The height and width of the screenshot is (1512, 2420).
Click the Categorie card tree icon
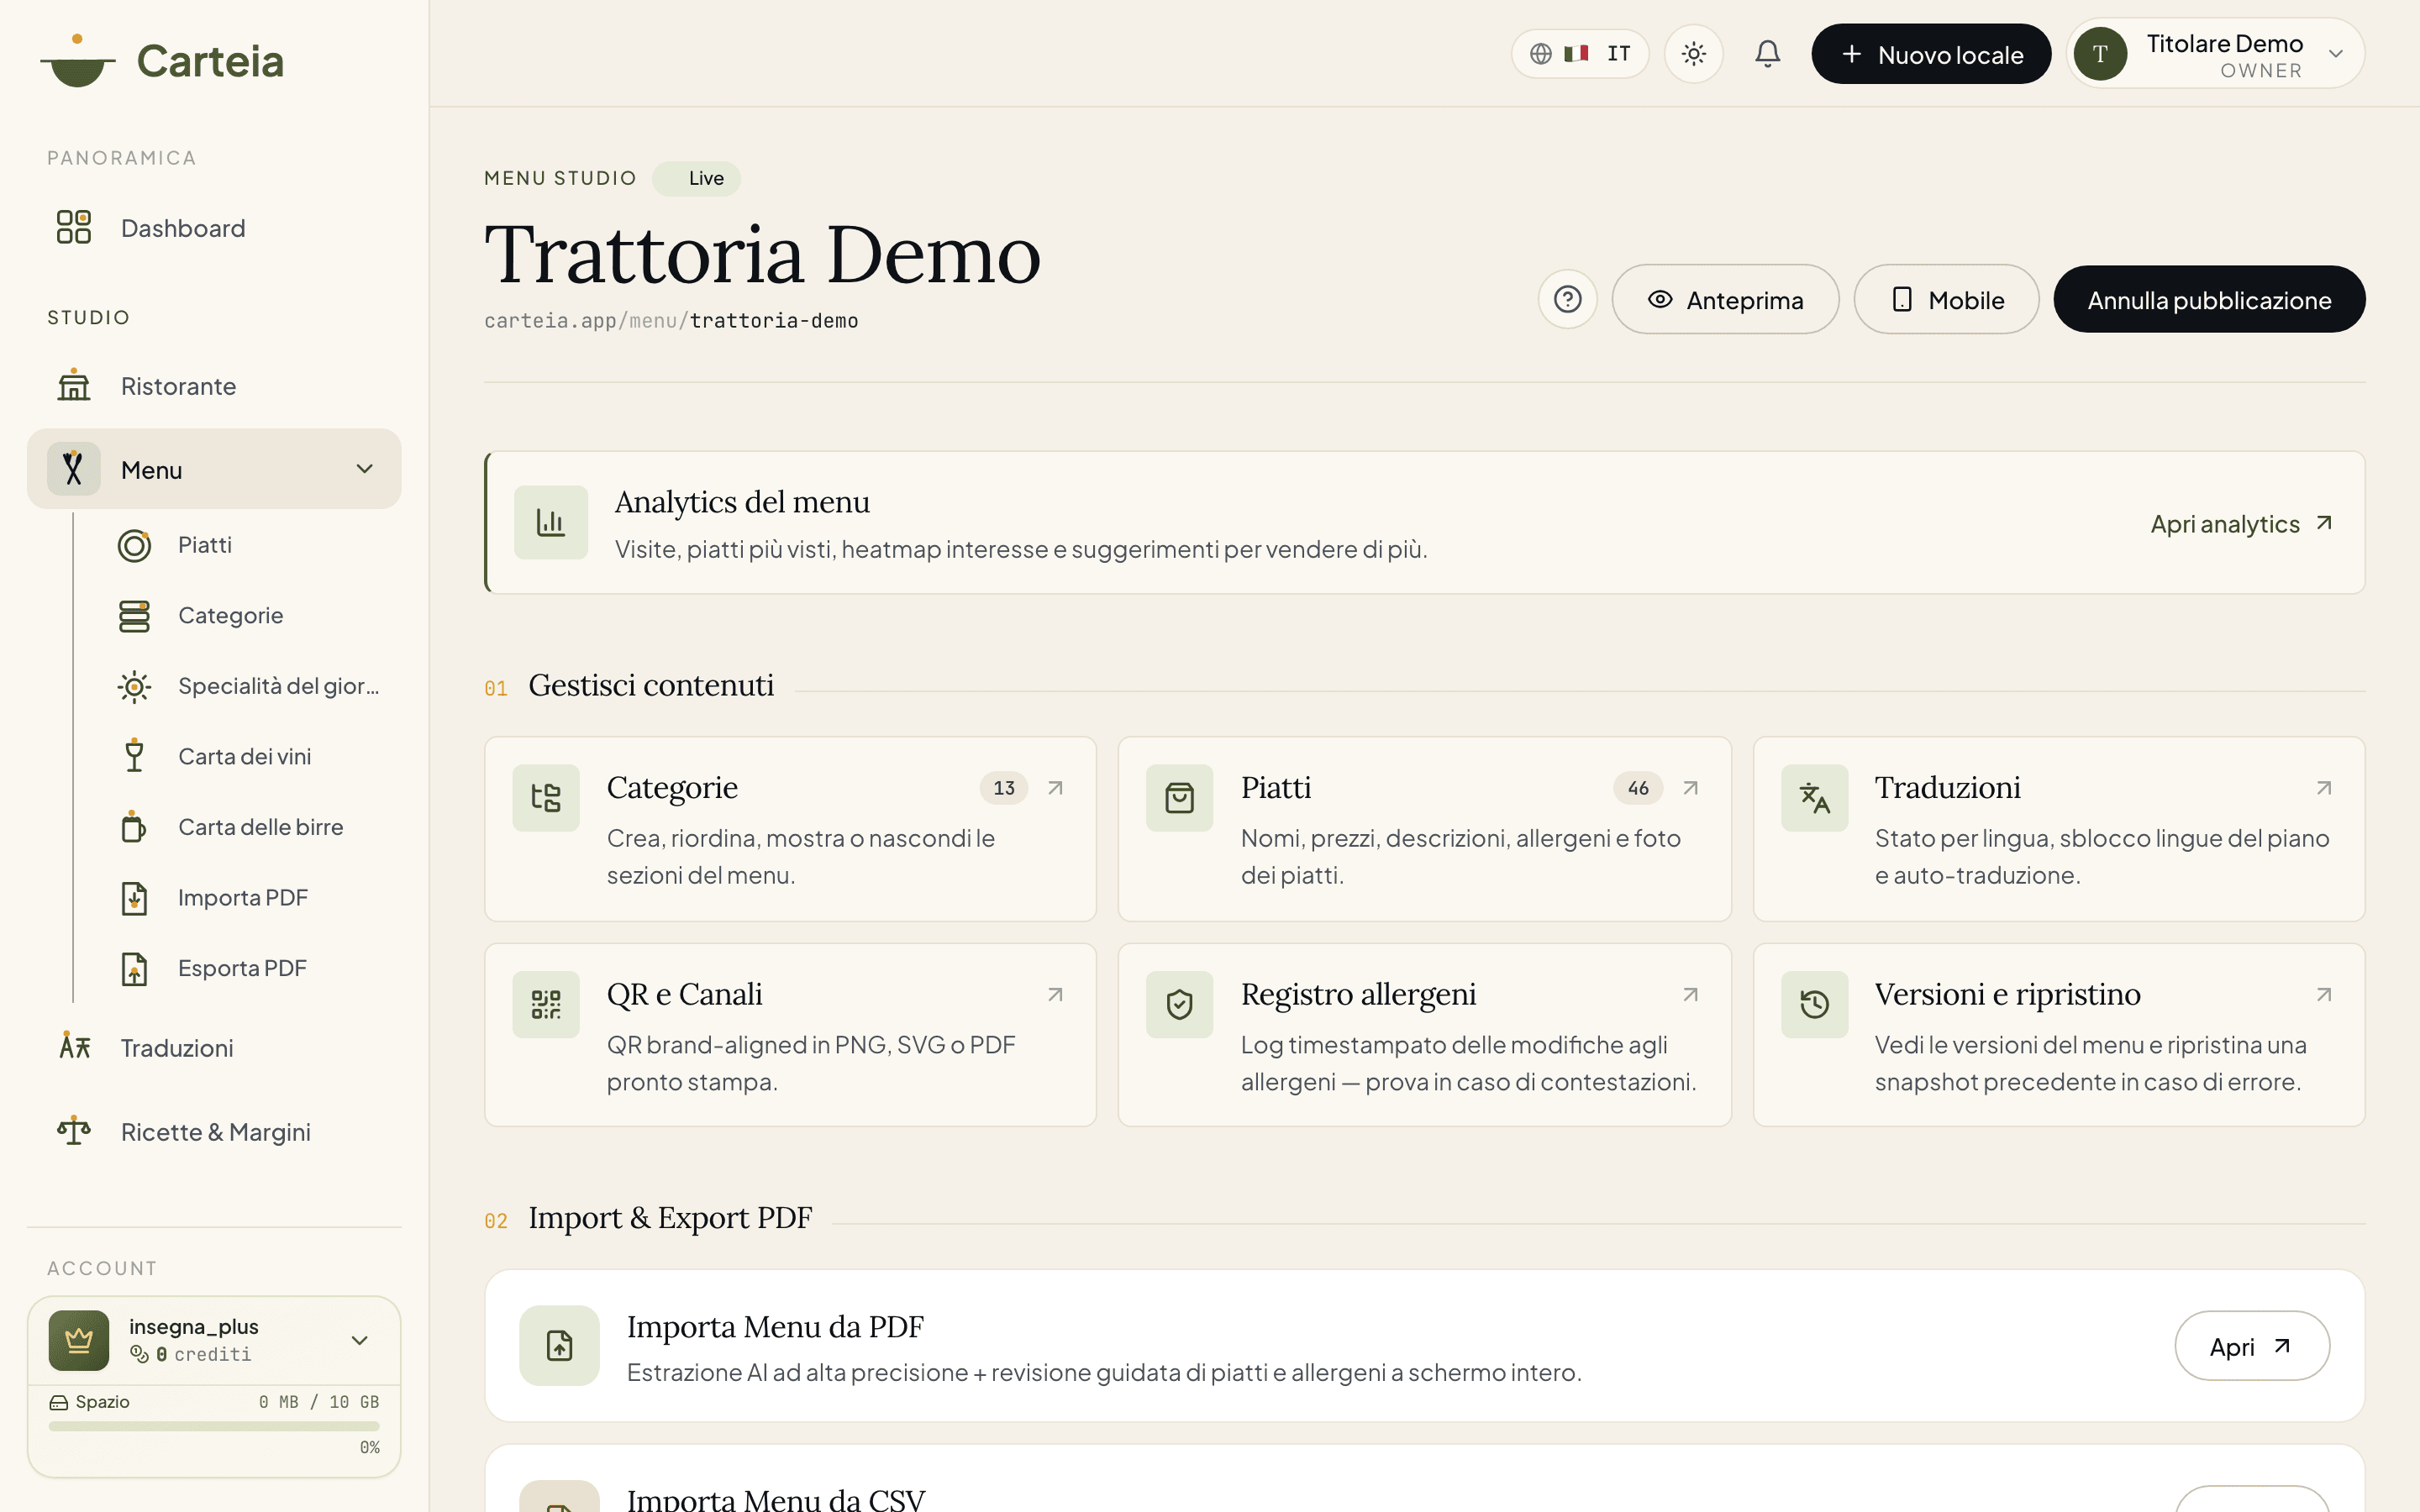(x=546, y=797)
